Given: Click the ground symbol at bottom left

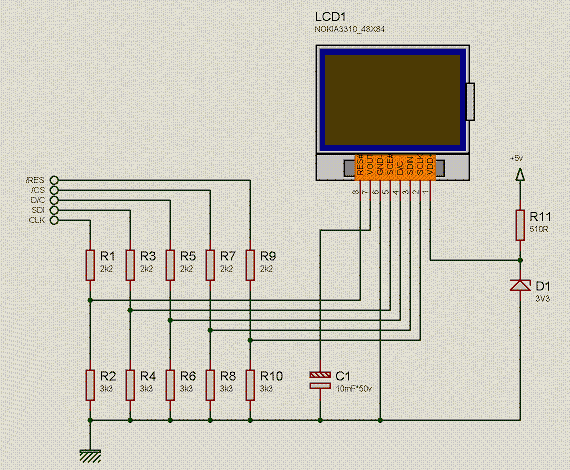Looking at the screenshot, I should 90,456.
